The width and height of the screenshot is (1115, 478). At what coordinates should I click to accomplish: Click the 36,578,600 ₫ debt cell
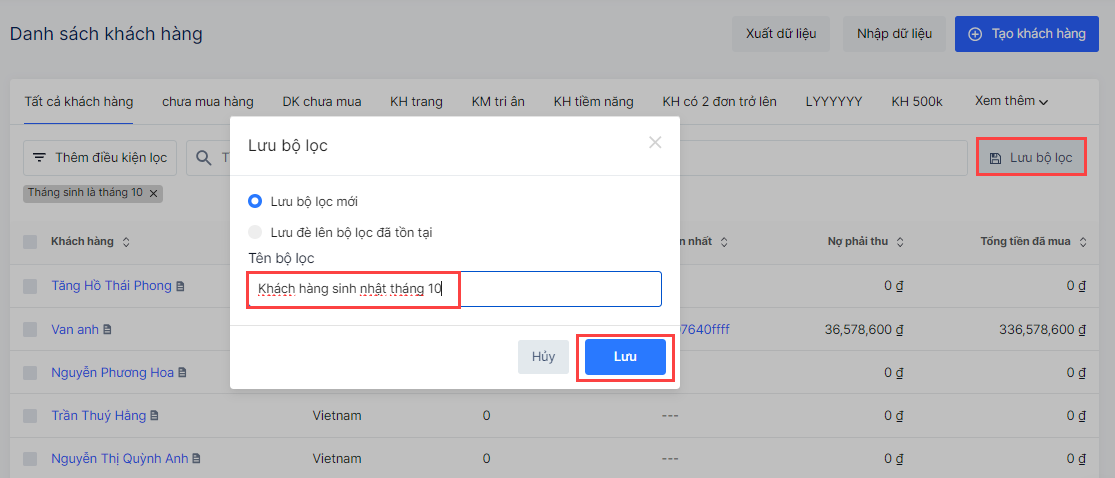click(x=865, y=329)
